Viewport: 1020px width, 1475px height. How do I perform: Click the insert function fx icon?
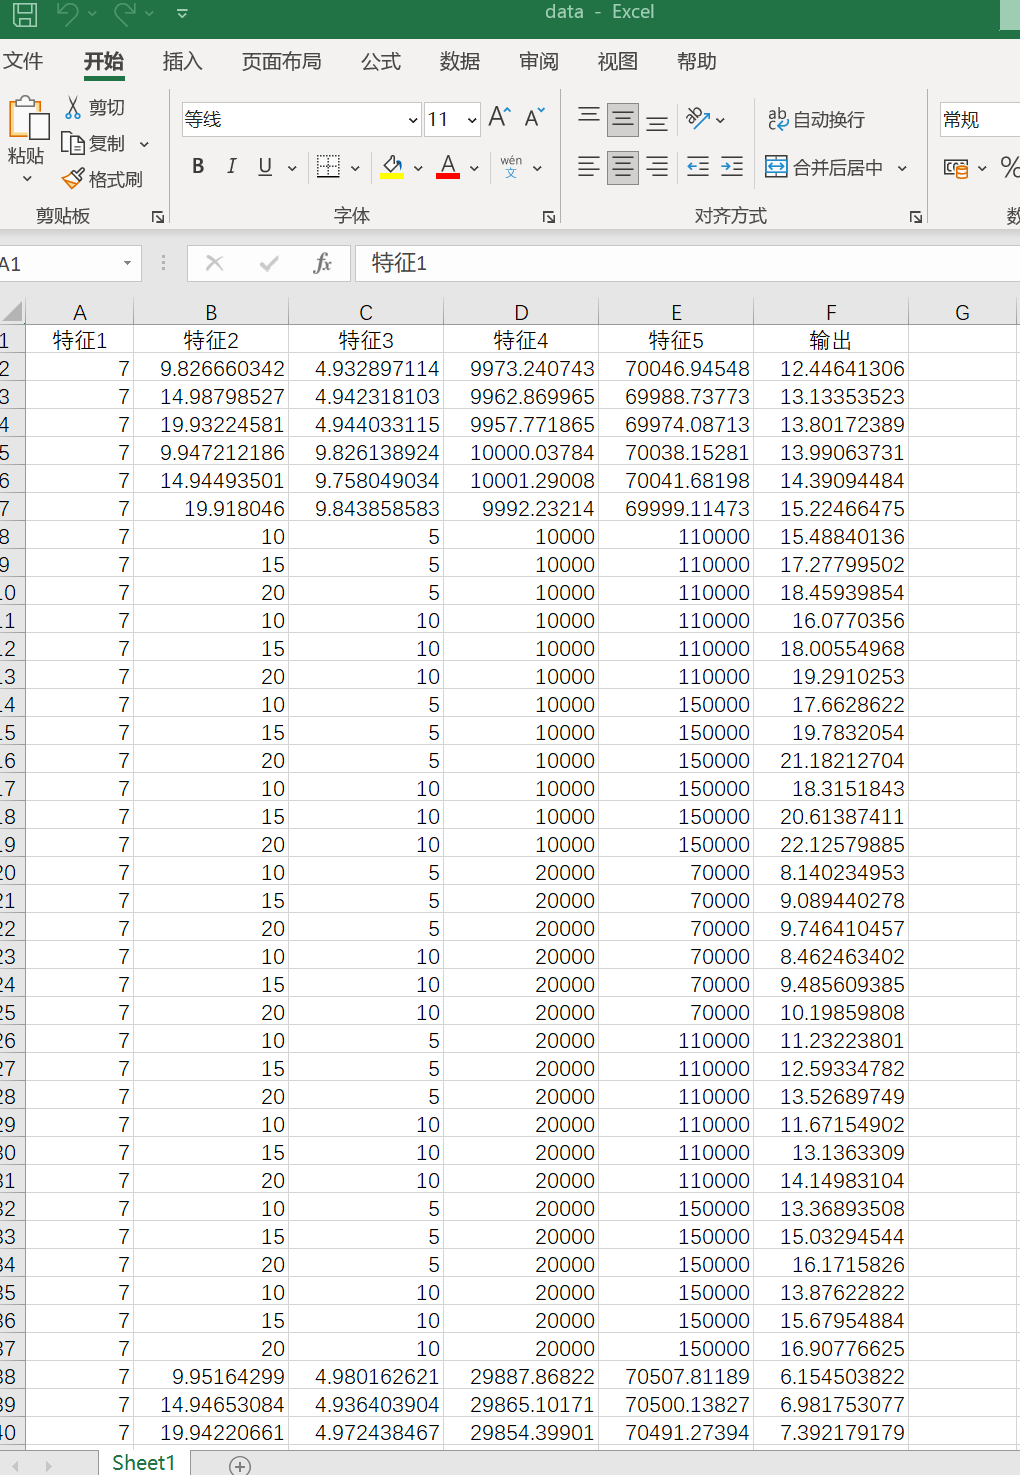(x=322, y=263)
